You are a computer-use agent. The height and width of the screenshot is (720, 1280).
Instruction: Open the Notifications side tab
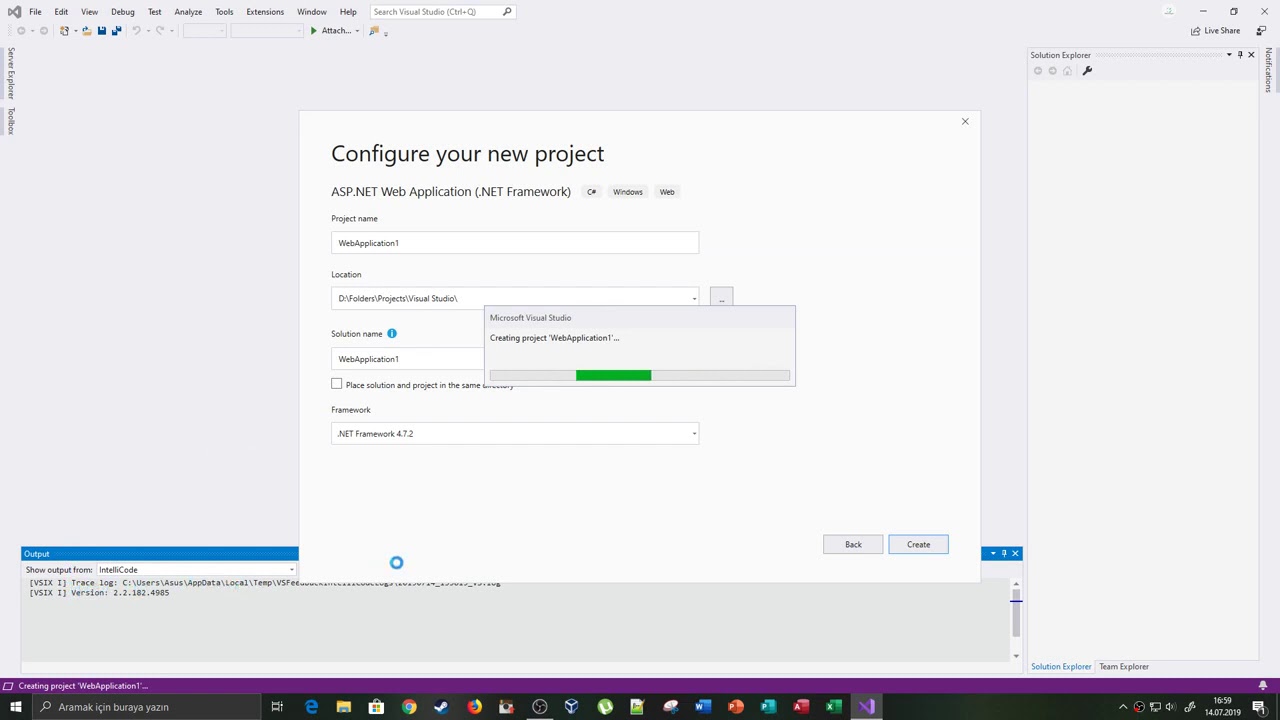(x=1269, y=69)
